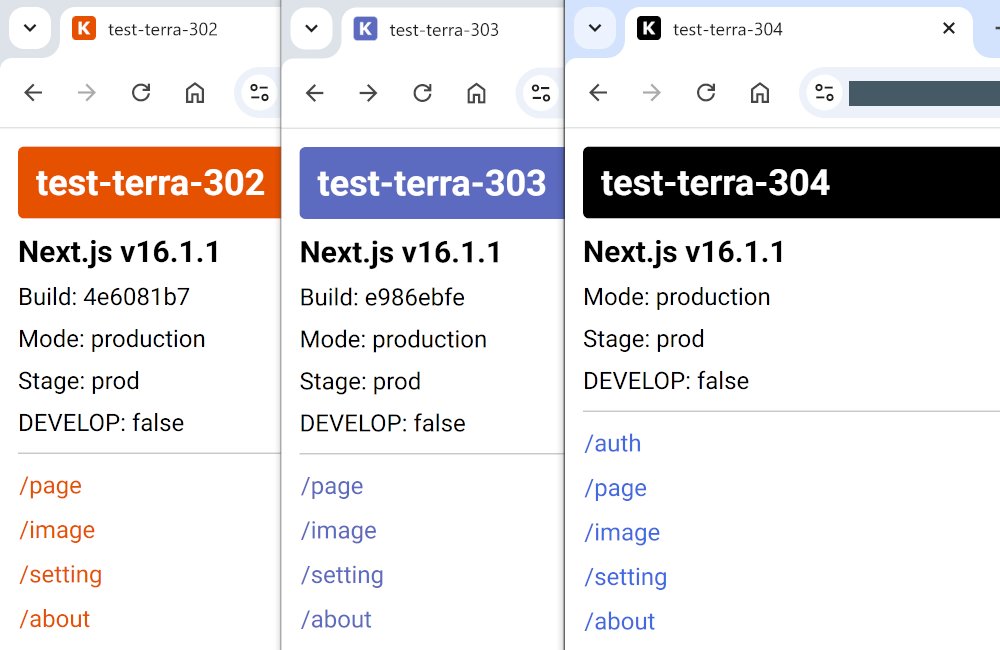Click 'DEVELOP: false' in test-terra-303 window

[x=383, y=424]
